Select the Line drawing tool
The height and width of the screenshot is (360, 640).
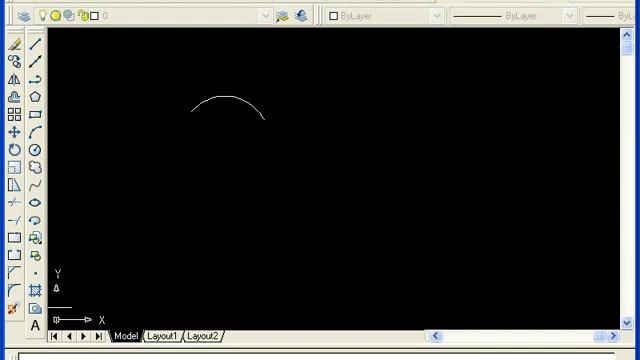(35, 44)
